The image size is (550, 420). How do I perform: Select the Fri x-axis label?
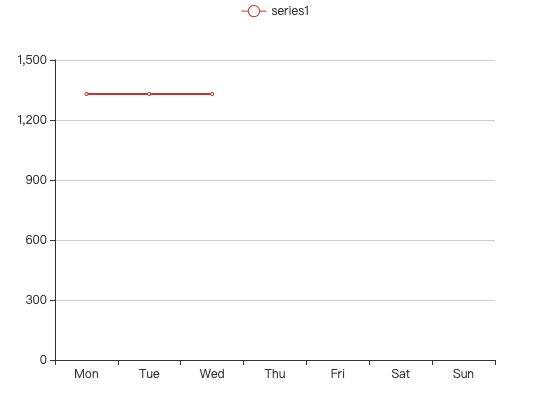pos(338,374)
